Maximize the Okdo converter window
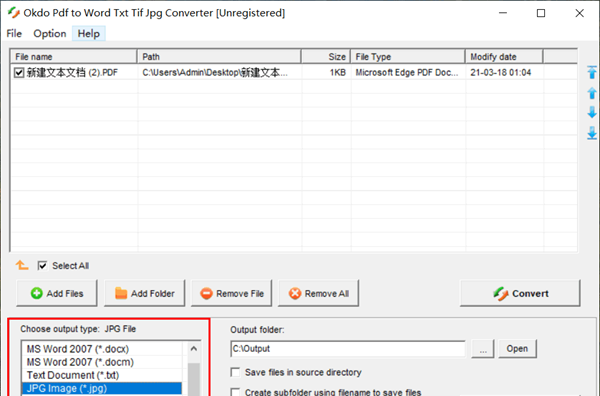 (541, 13)
